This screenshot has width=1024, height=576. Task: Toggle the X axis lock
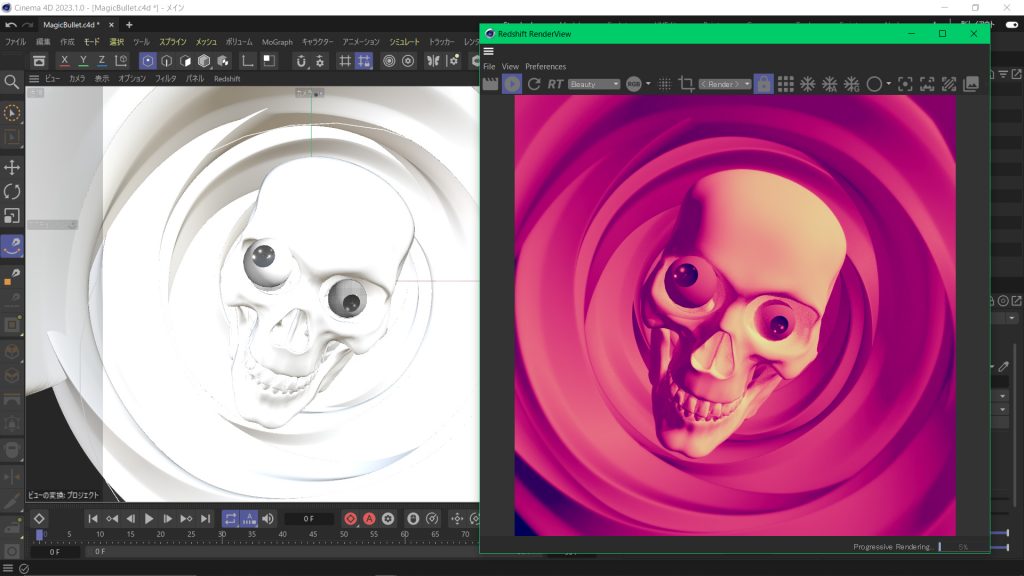(x=66, y=61)
